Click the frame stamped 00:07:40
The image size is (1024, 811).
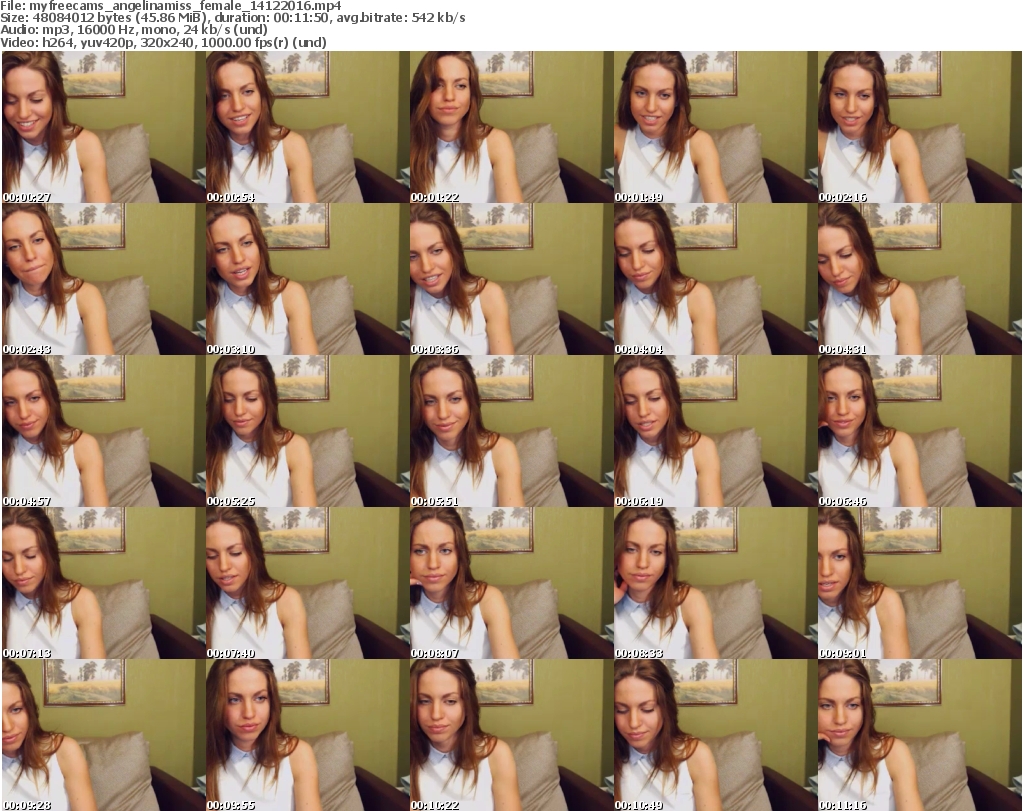click(x=307, y=582)
